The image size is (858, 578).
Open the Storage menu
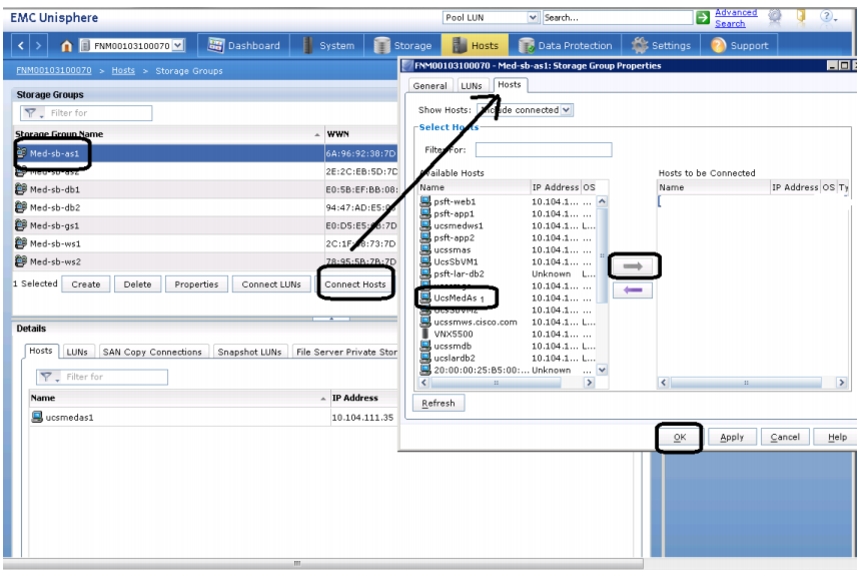(x=403, y=45)
